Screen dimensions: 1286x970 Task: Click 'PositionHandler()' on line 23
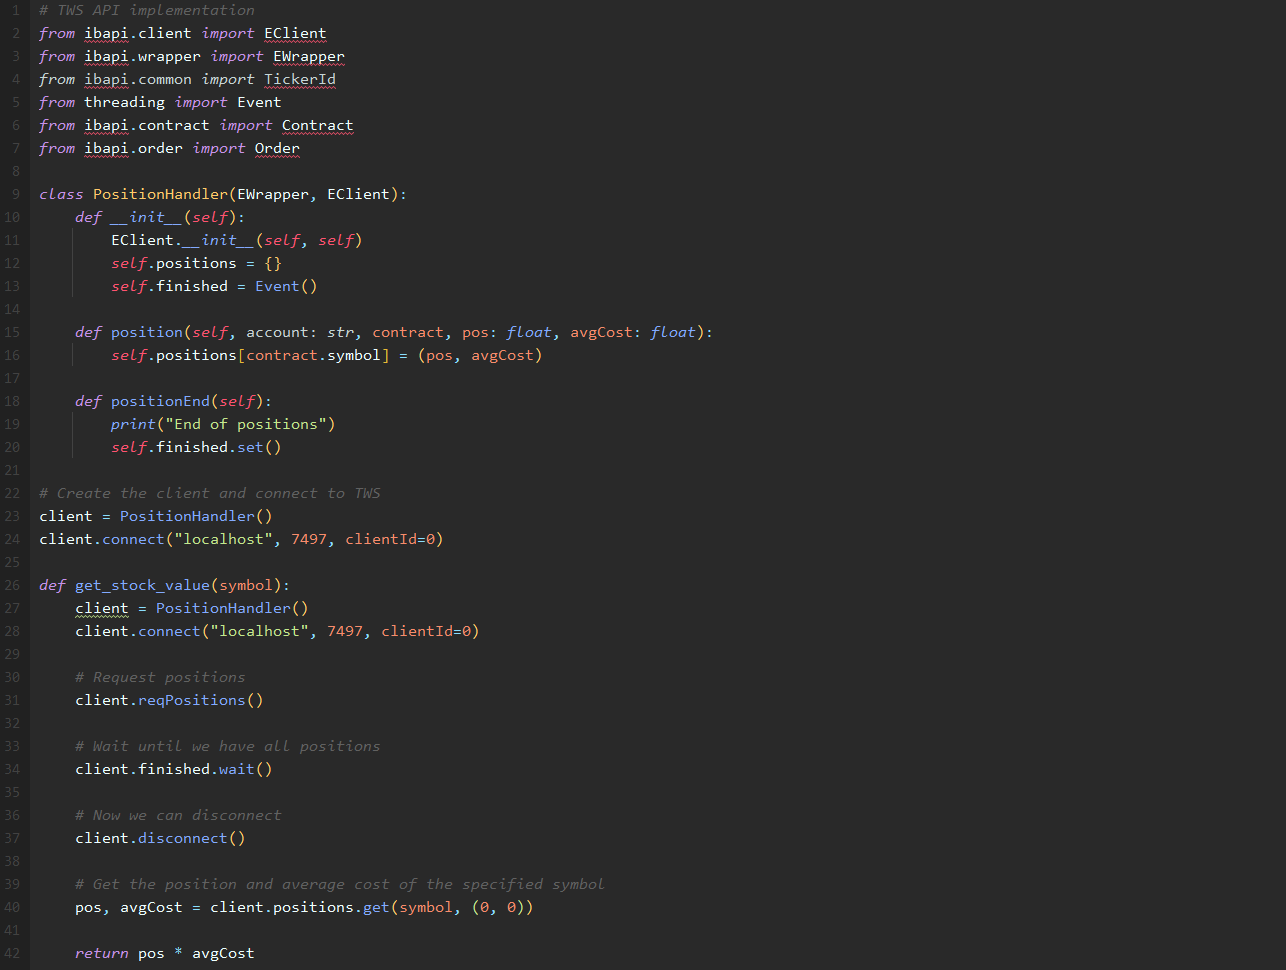coord(196,516)
